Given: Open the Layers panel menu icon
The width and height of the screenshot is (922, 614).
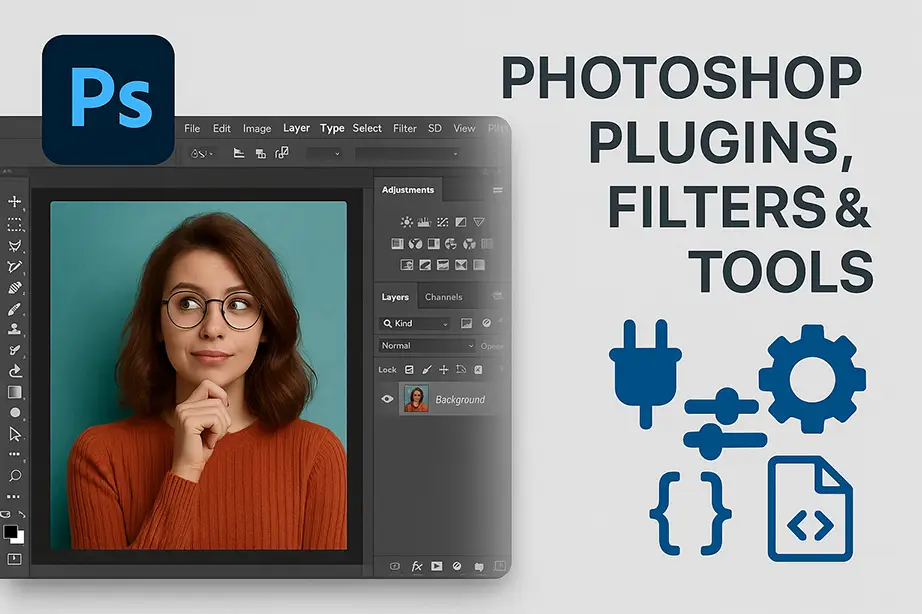Looking at the screenshot, I should (x=497, y=296).
